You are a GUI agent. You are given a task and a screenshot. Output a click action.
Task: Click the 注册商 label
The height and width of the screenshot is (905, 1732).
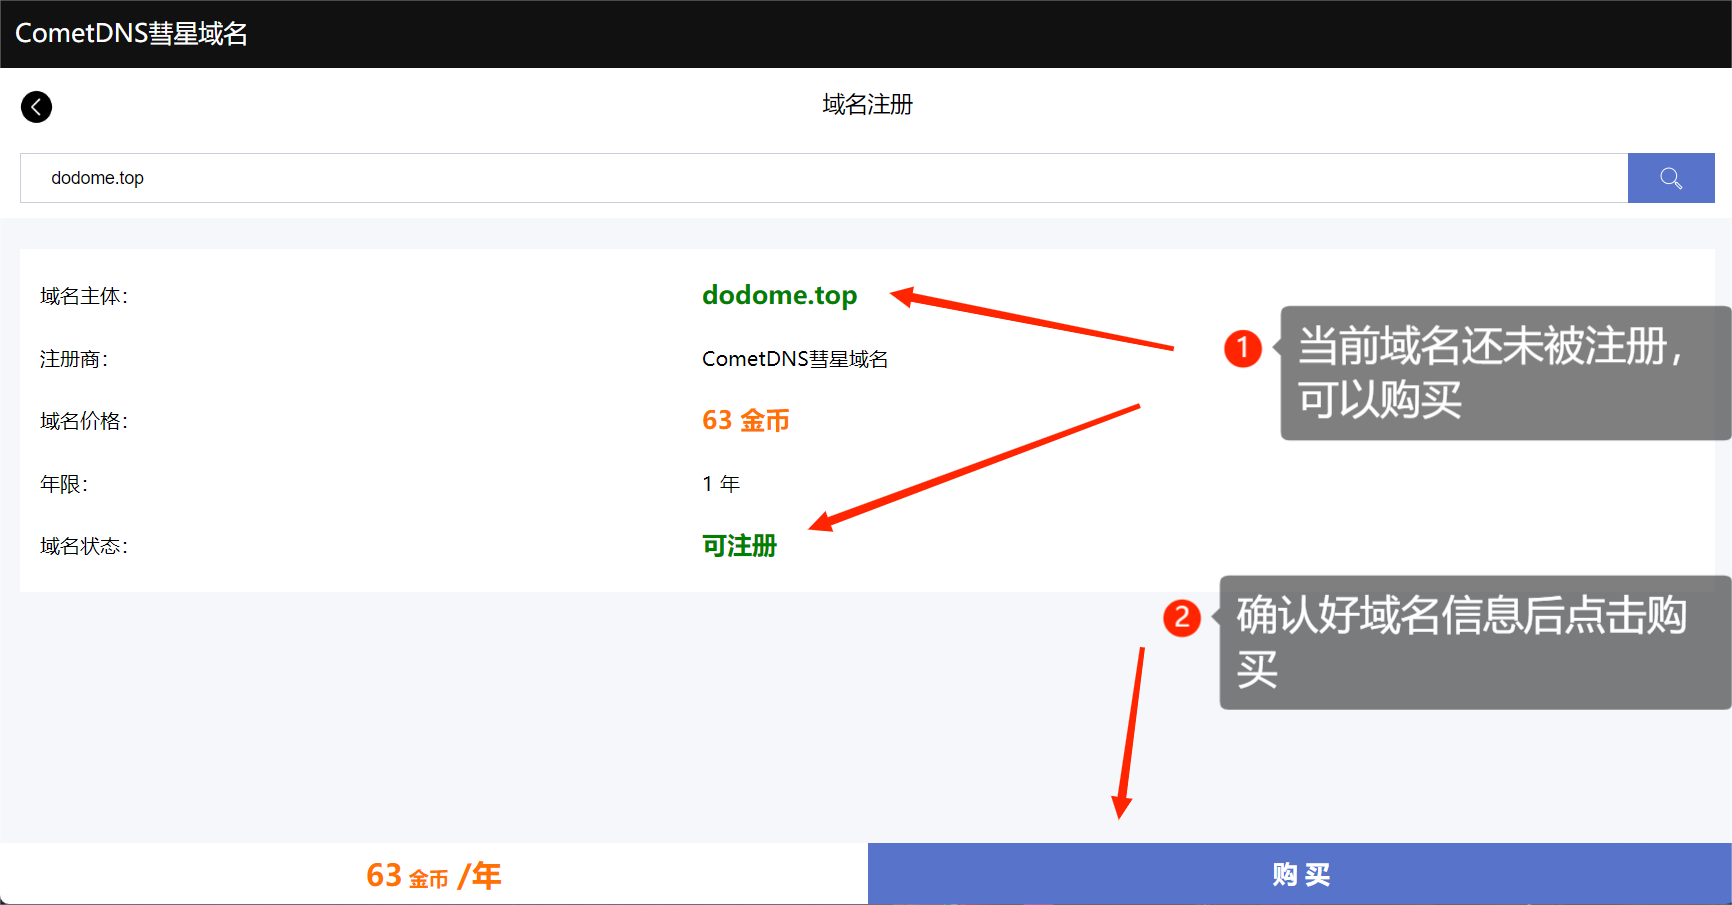[74, 359]
